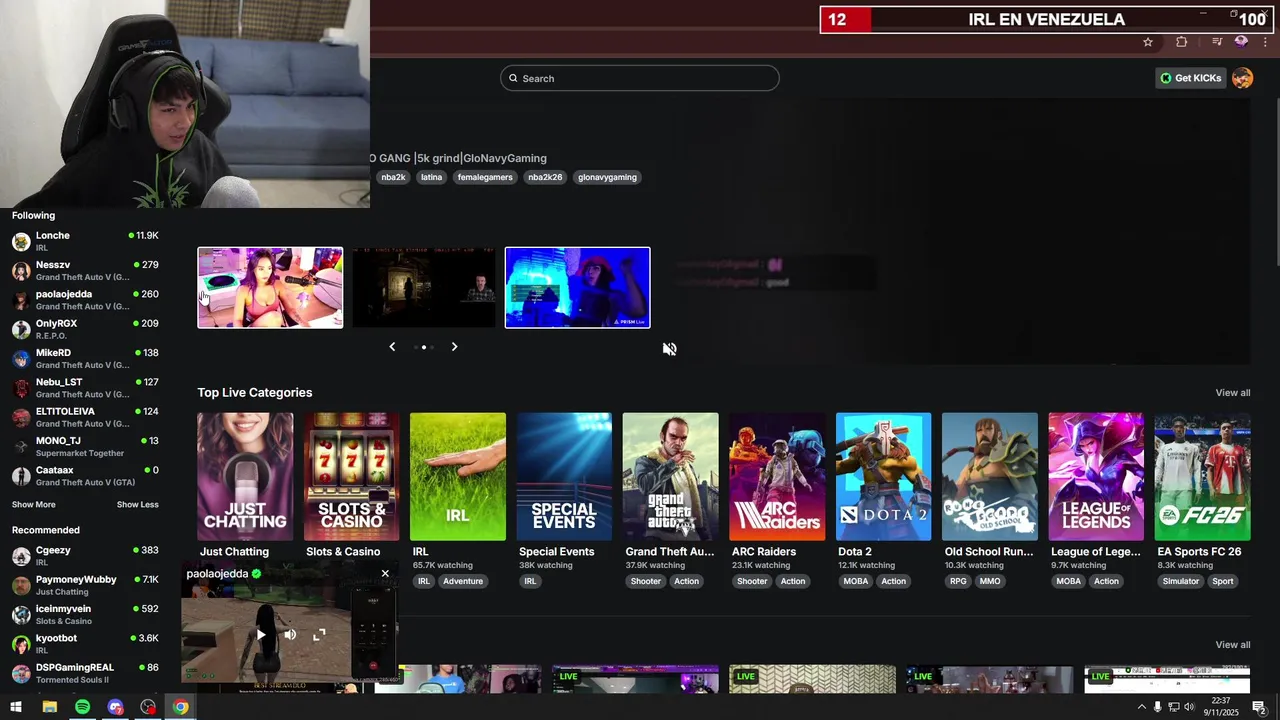Open kyootbot's recommended channel
This screenshot has width=1280, height=720.
[85, 644]
